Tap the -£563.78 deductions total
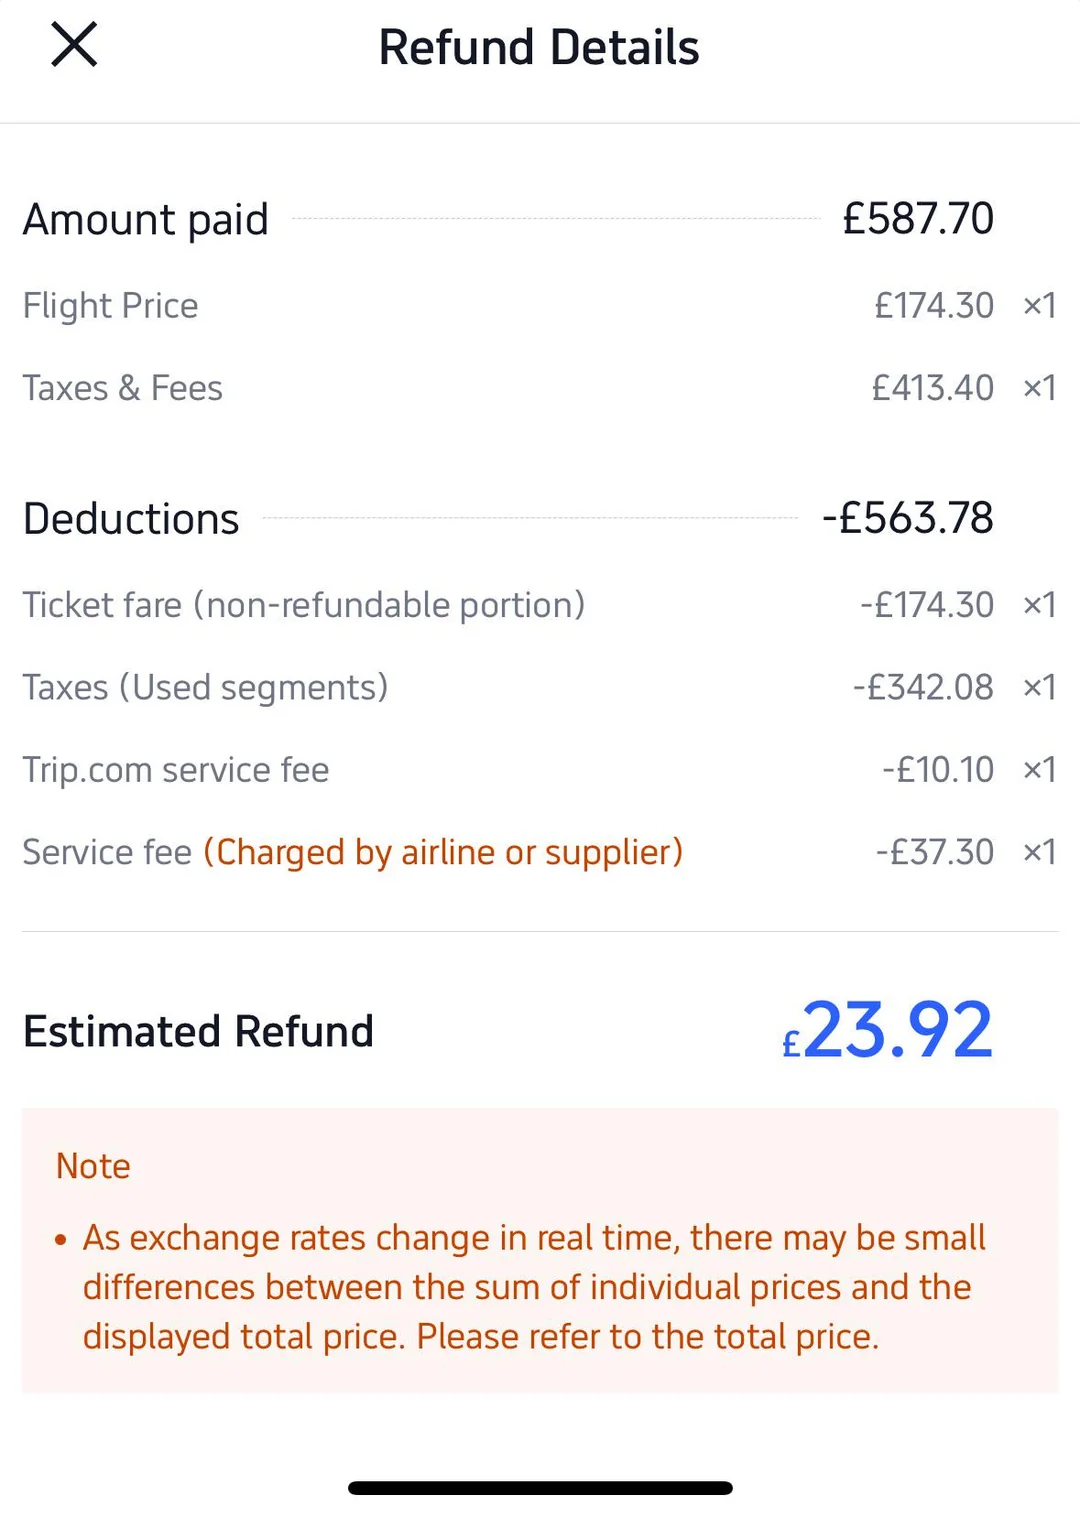 click(x=907, y=518)
